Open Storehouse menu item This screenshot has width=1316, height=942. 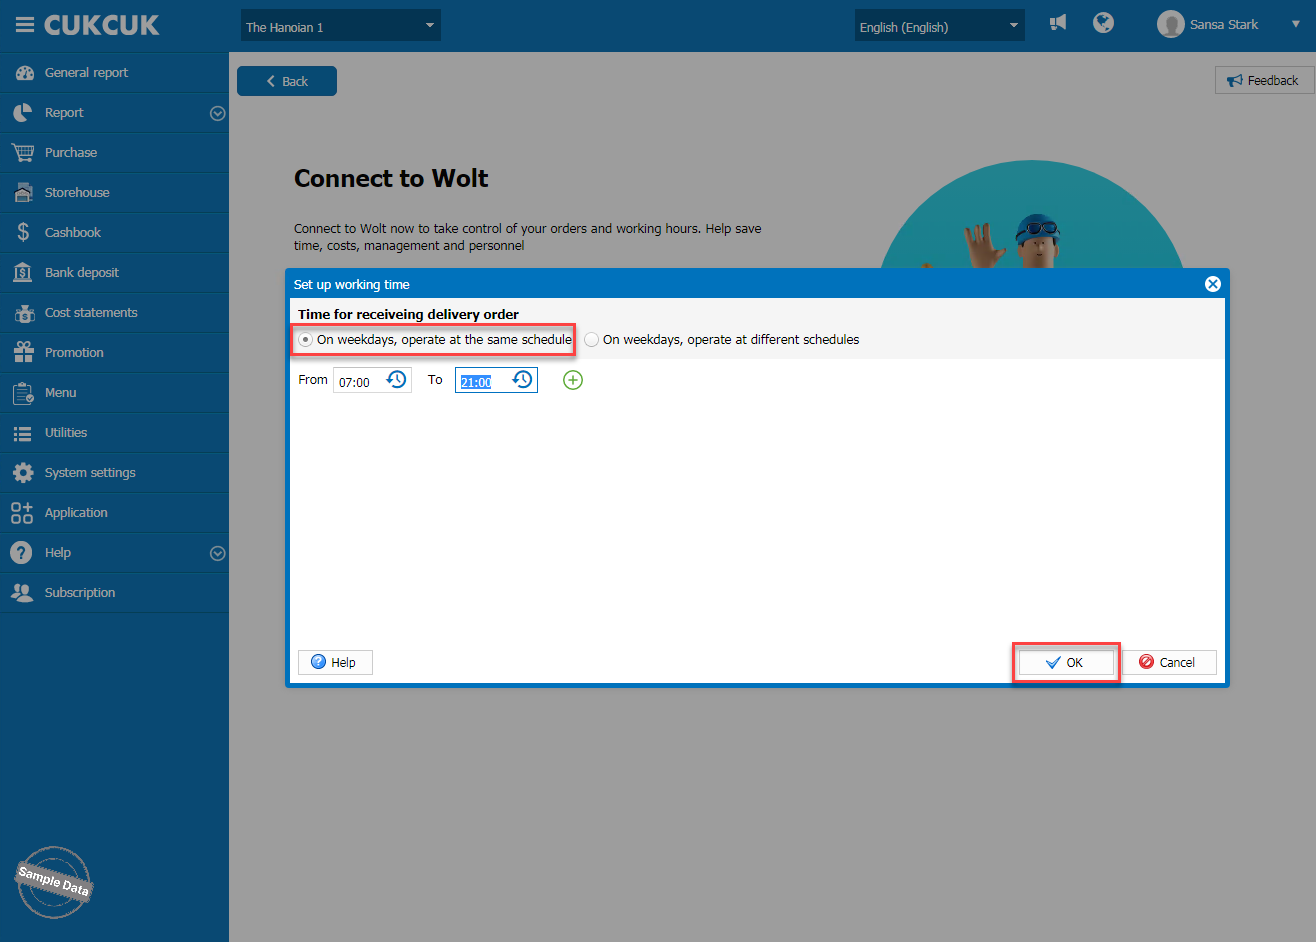[x=114, y=193]
